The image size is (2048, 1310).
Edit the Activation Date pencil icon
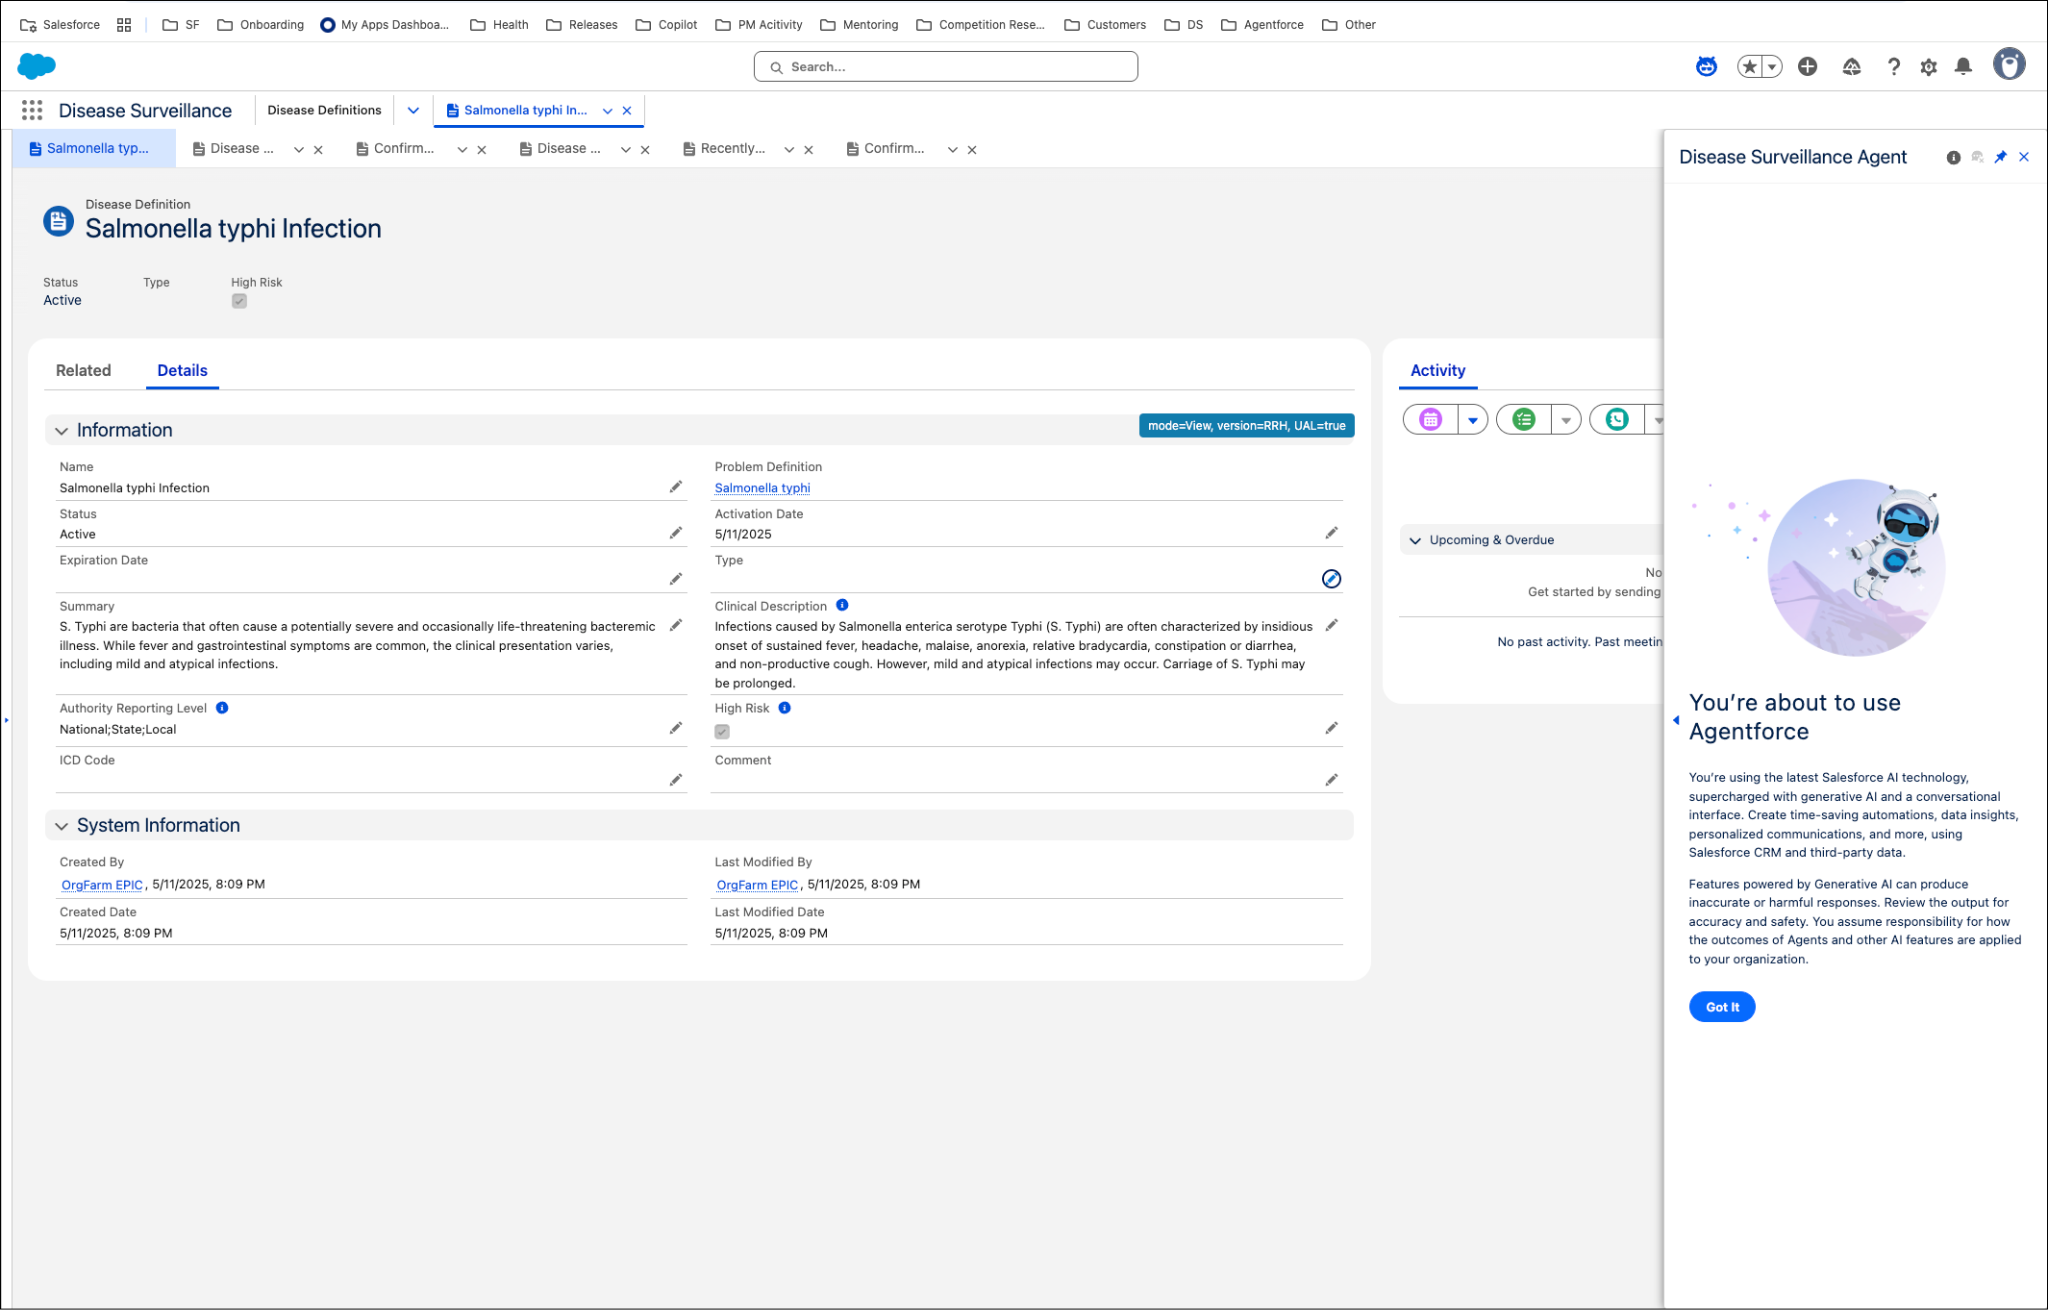point(1331,533)
